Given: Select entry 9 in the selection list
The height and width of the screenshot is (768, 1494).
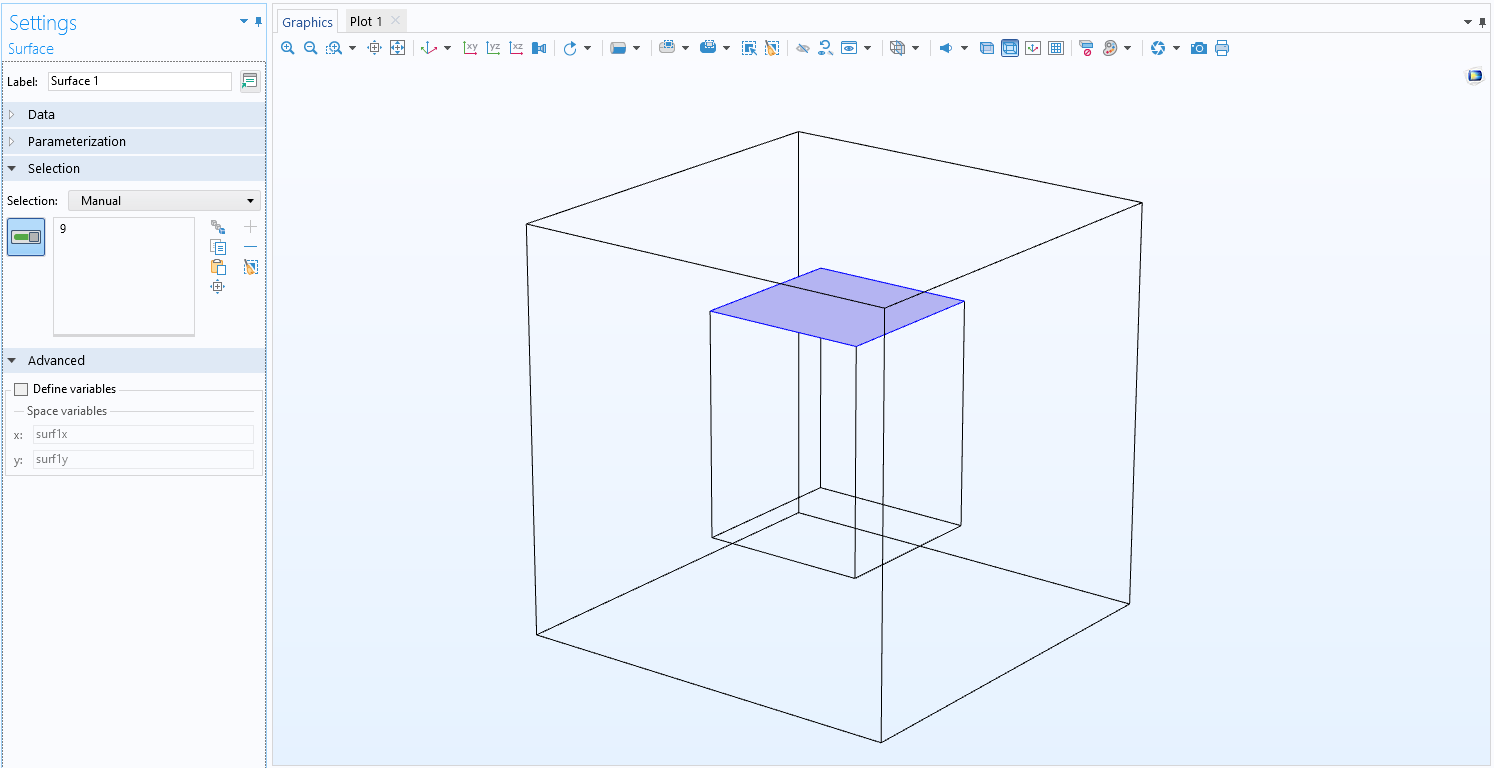Looking at the screenshot, I should click(x=64, y=229).
